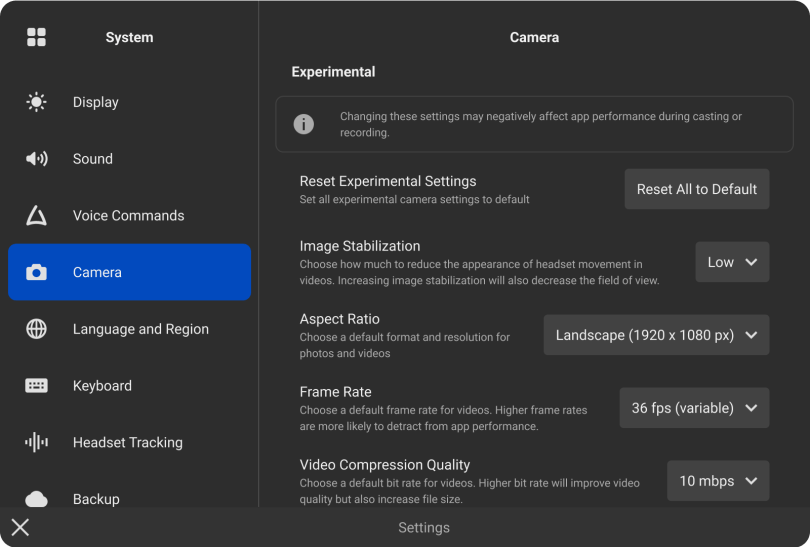The height and width of the screenshot is (547, 810).
Task: Click the Sound speaker icon
Action: (36, 159)
